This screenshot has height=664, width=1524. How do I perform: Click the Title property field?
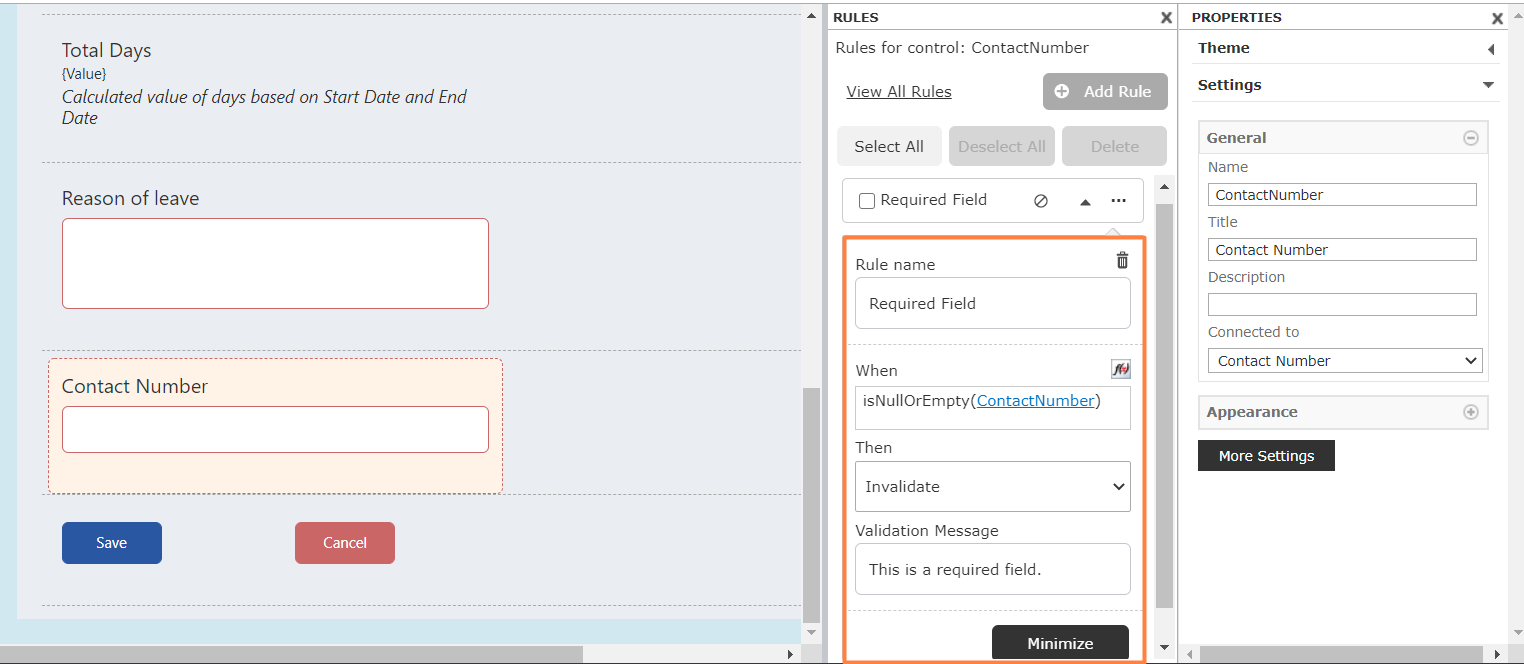[1342, 250]
